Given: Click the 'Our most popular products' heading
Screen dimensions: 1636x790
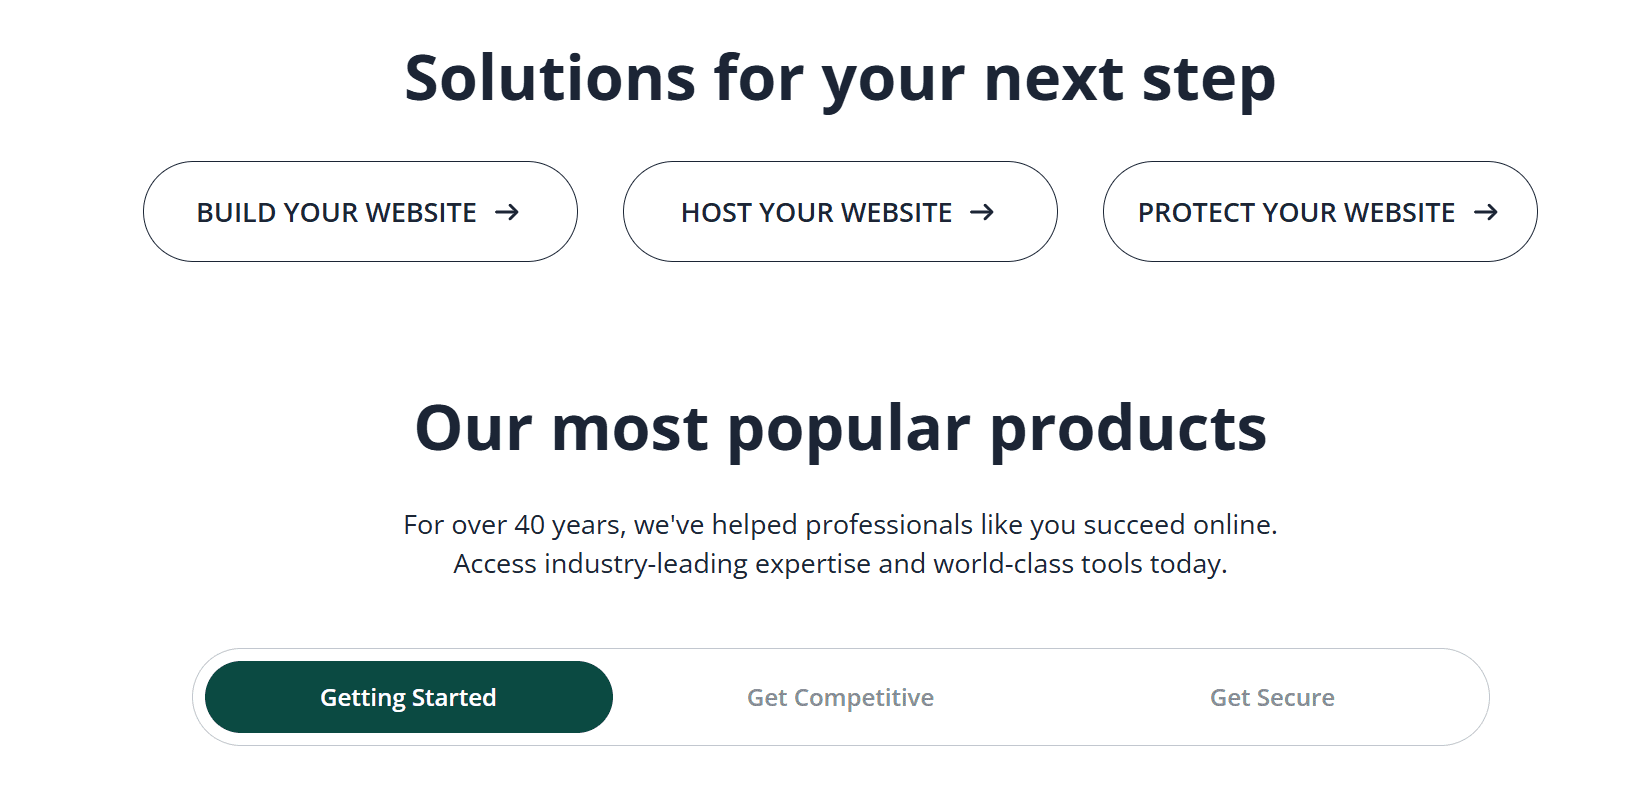Looking at the screenshot, I should coord(840,428).
